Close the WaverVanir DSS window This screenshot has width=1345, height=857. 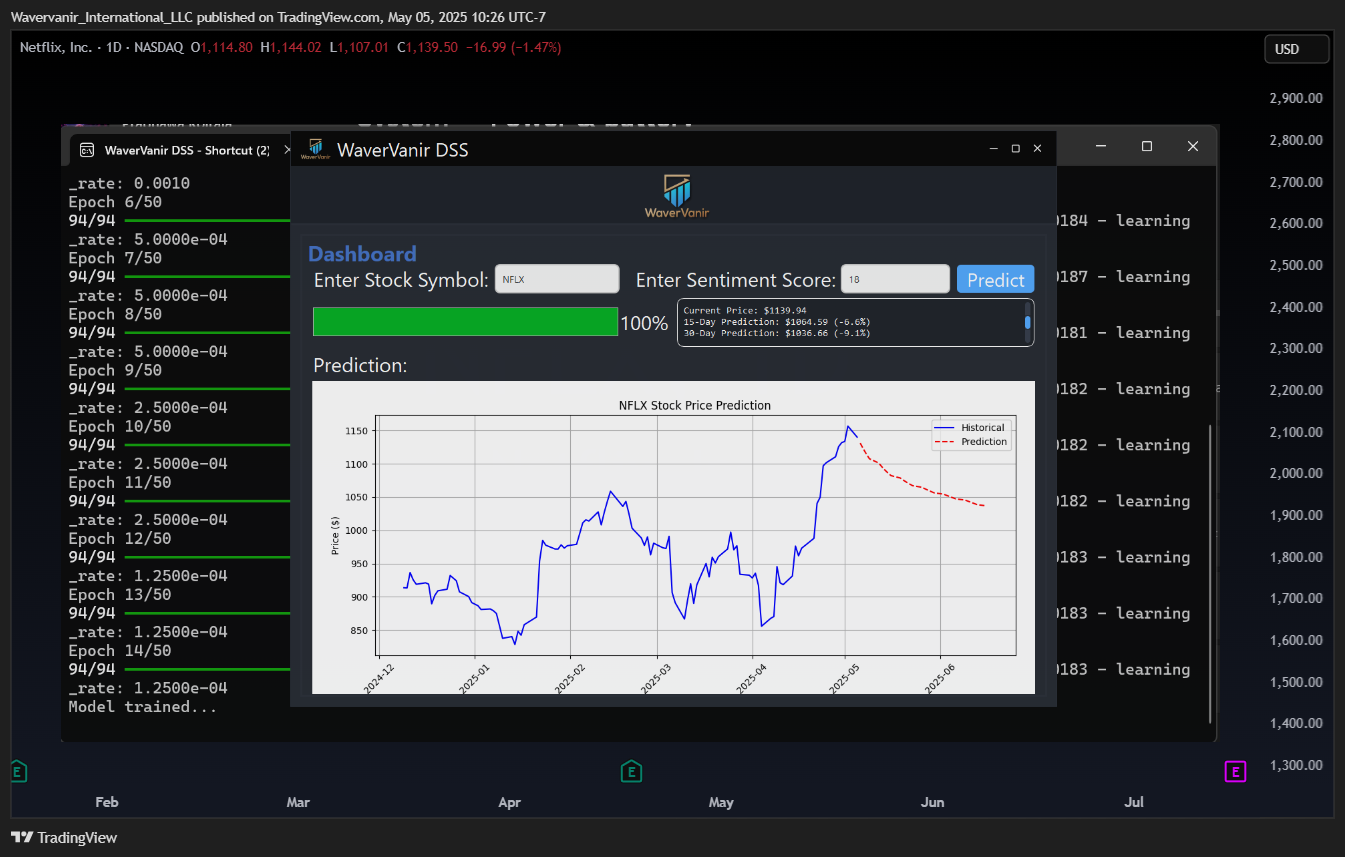[x=1037, y=148]
